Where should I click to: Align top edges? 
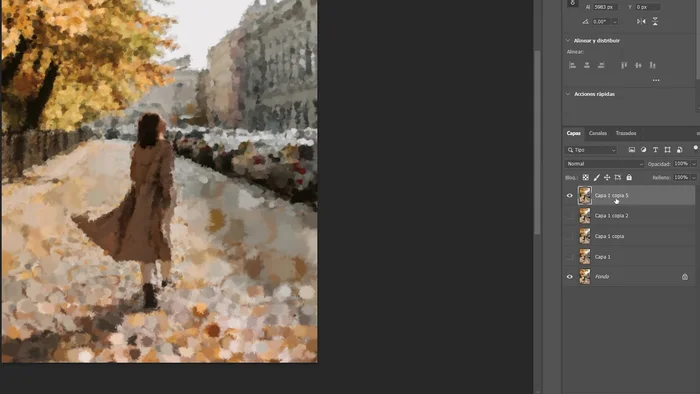coord(624,65)
